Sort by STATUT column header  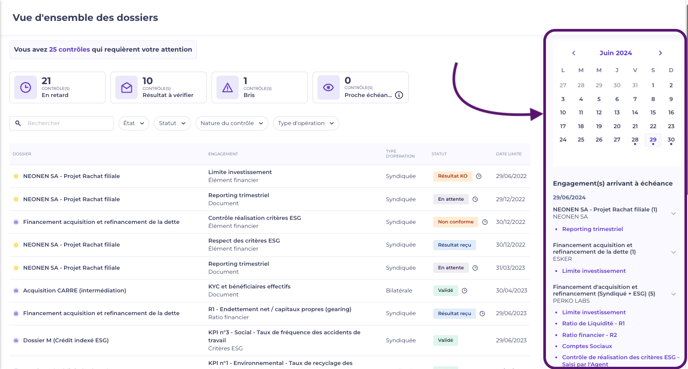(x=439, y=154)
